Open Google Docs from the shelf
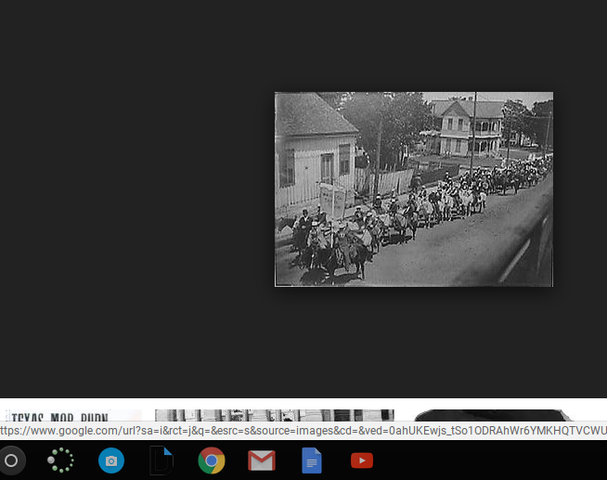Screen dimensions: 607x480 tap(312, 460)
